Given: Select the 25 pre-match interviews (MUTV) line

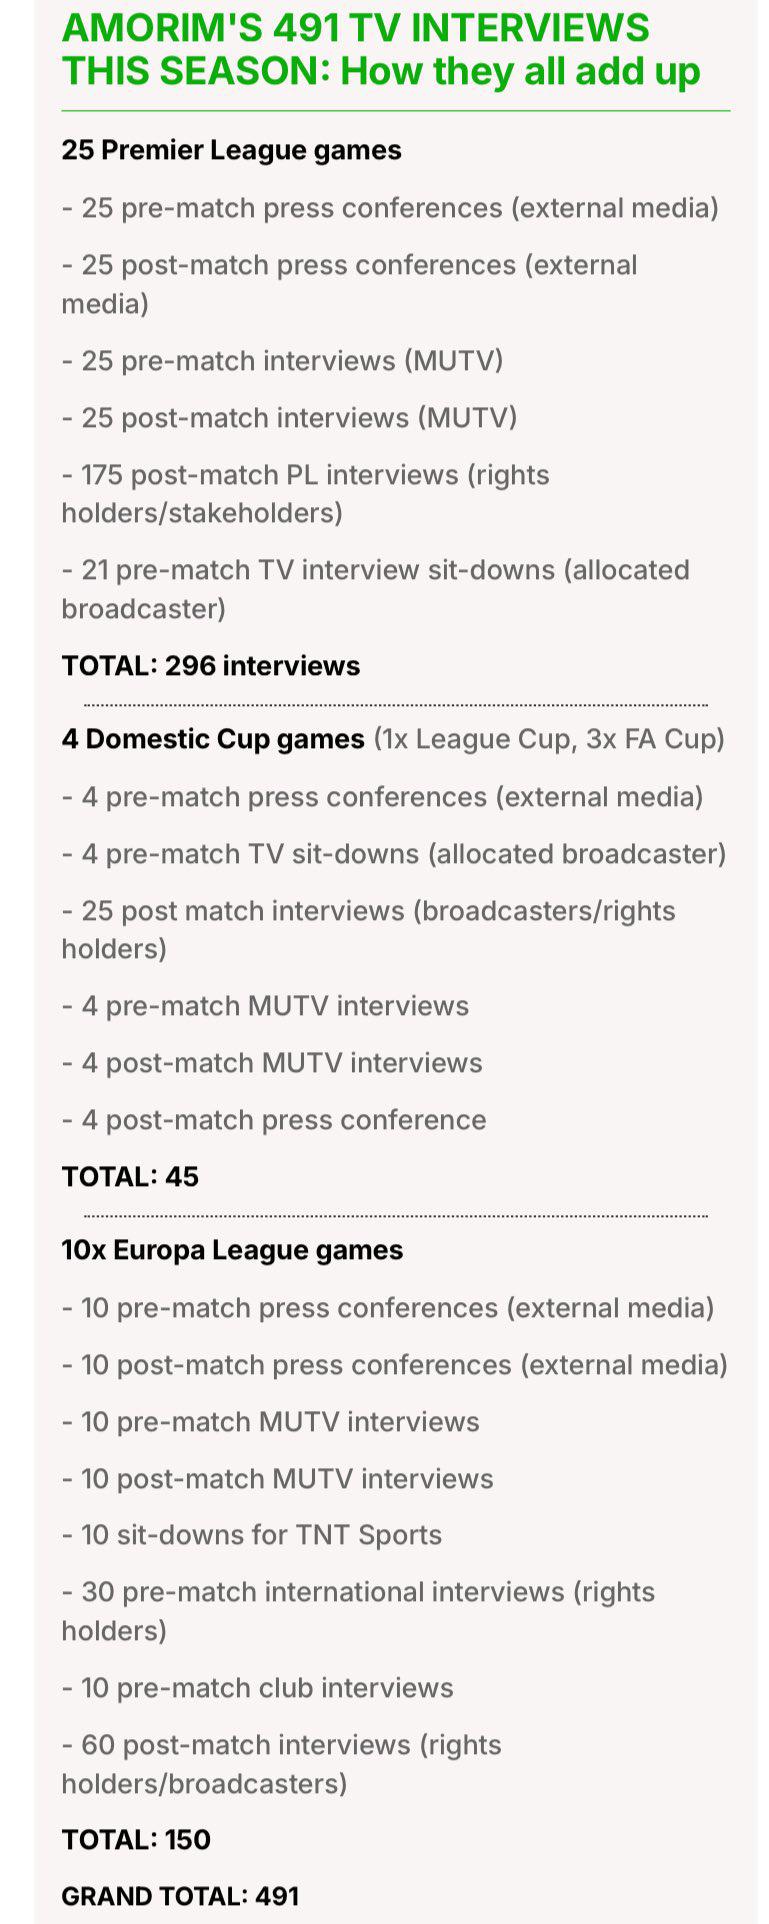Looking at the screenshot, I should click(282, 360).
